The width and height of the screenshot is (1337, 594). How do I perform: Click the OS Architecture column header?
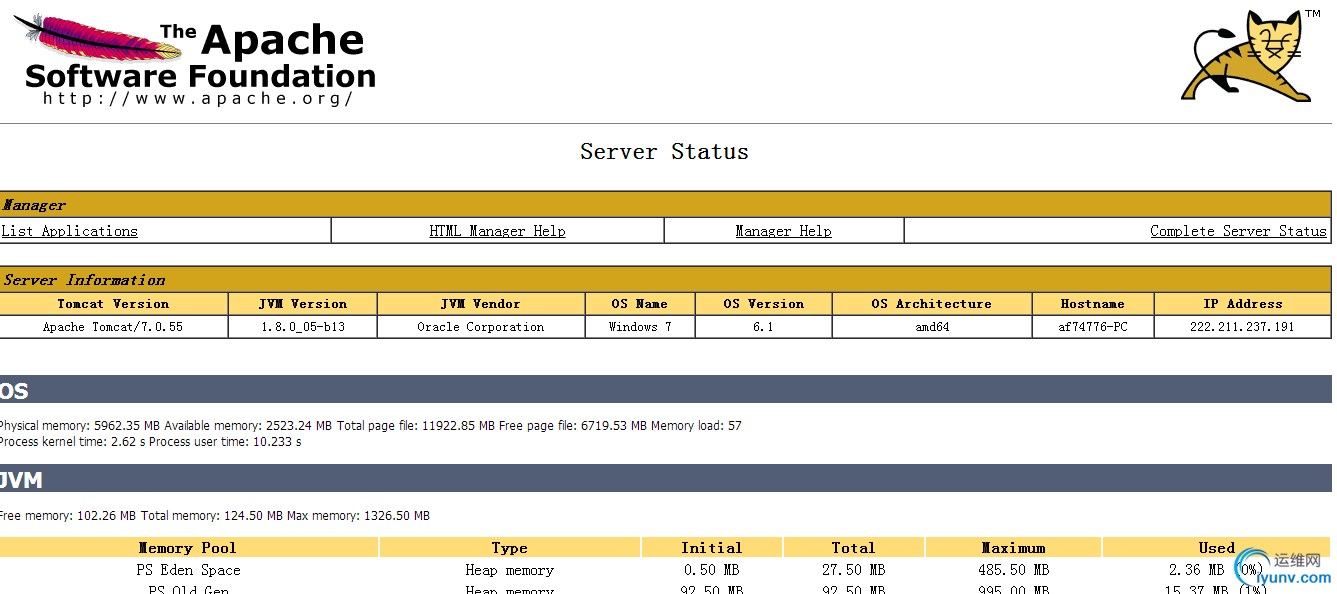click(931, 304)
